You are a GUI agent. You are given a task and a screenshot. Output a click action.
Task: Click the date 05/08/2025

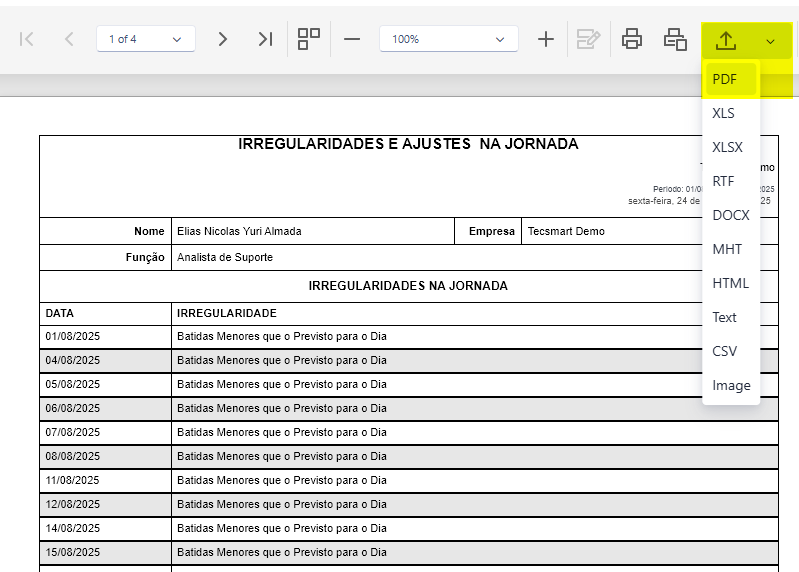coord(73,384)
